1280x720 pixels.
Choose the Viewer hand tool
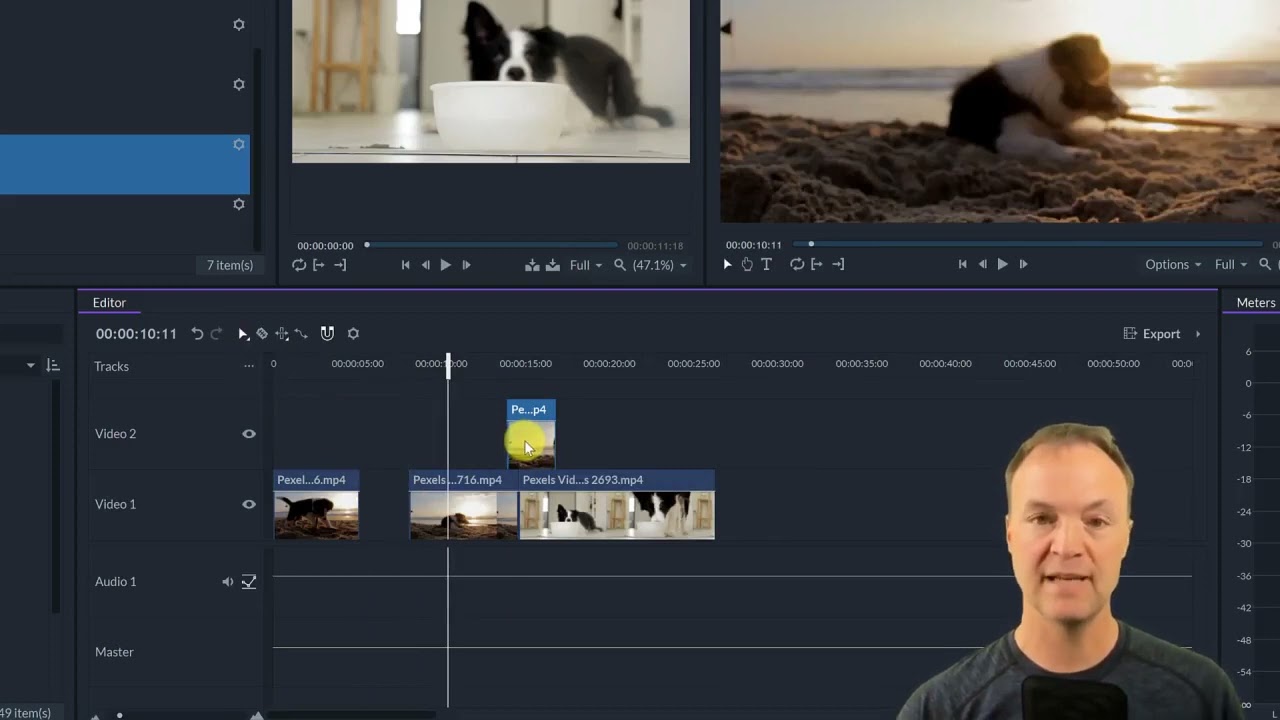(x=747, y=264)
